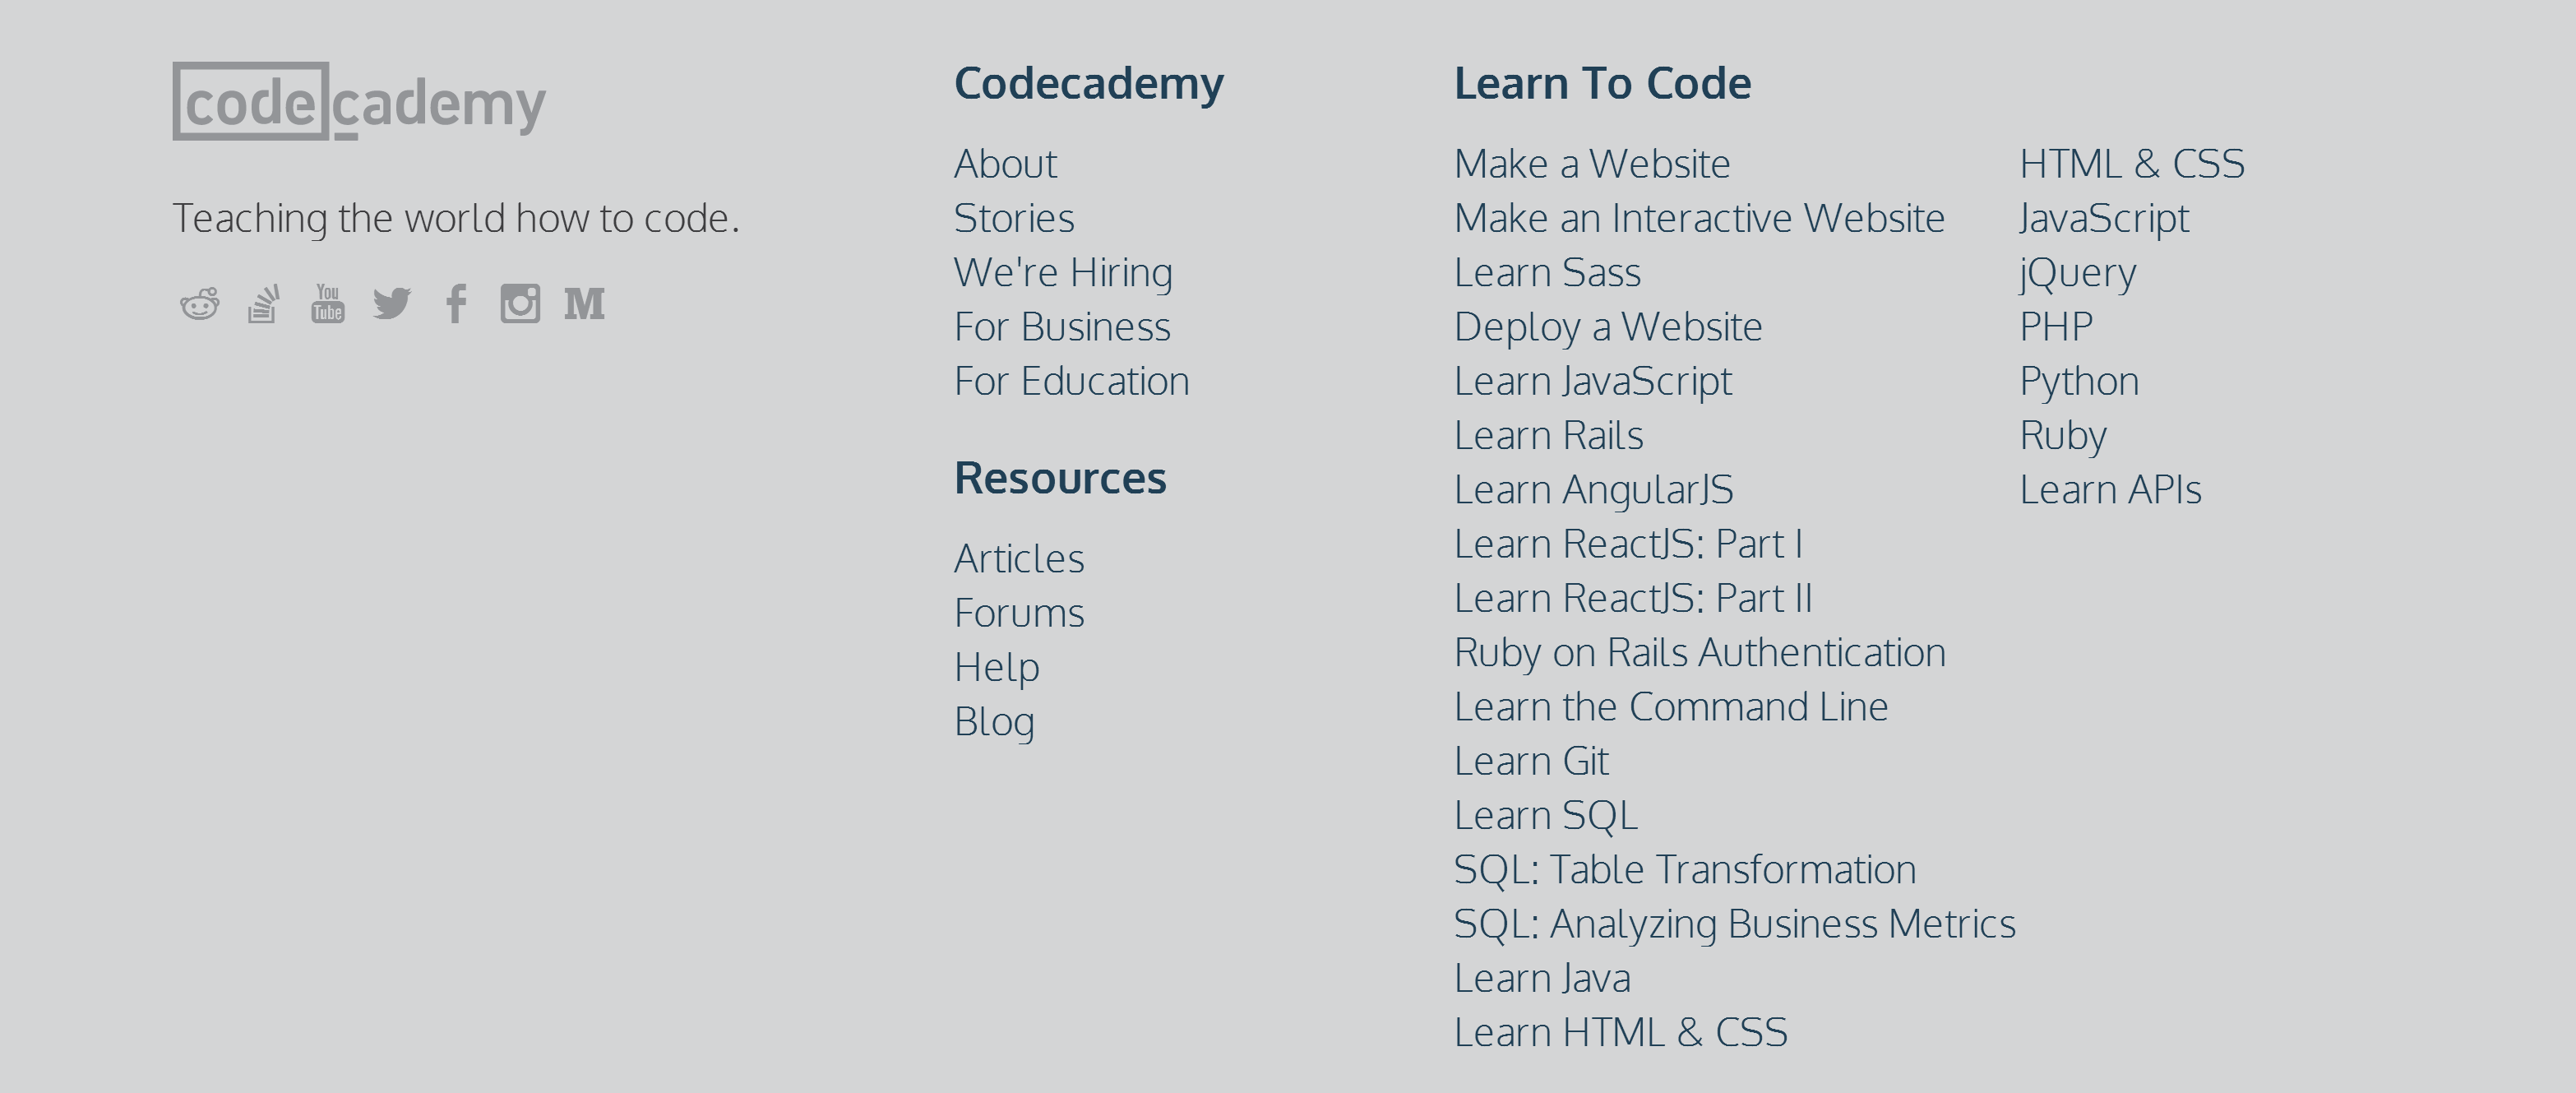
Task: Open the Twitter bird icon
Action: [x=392, y=304]
